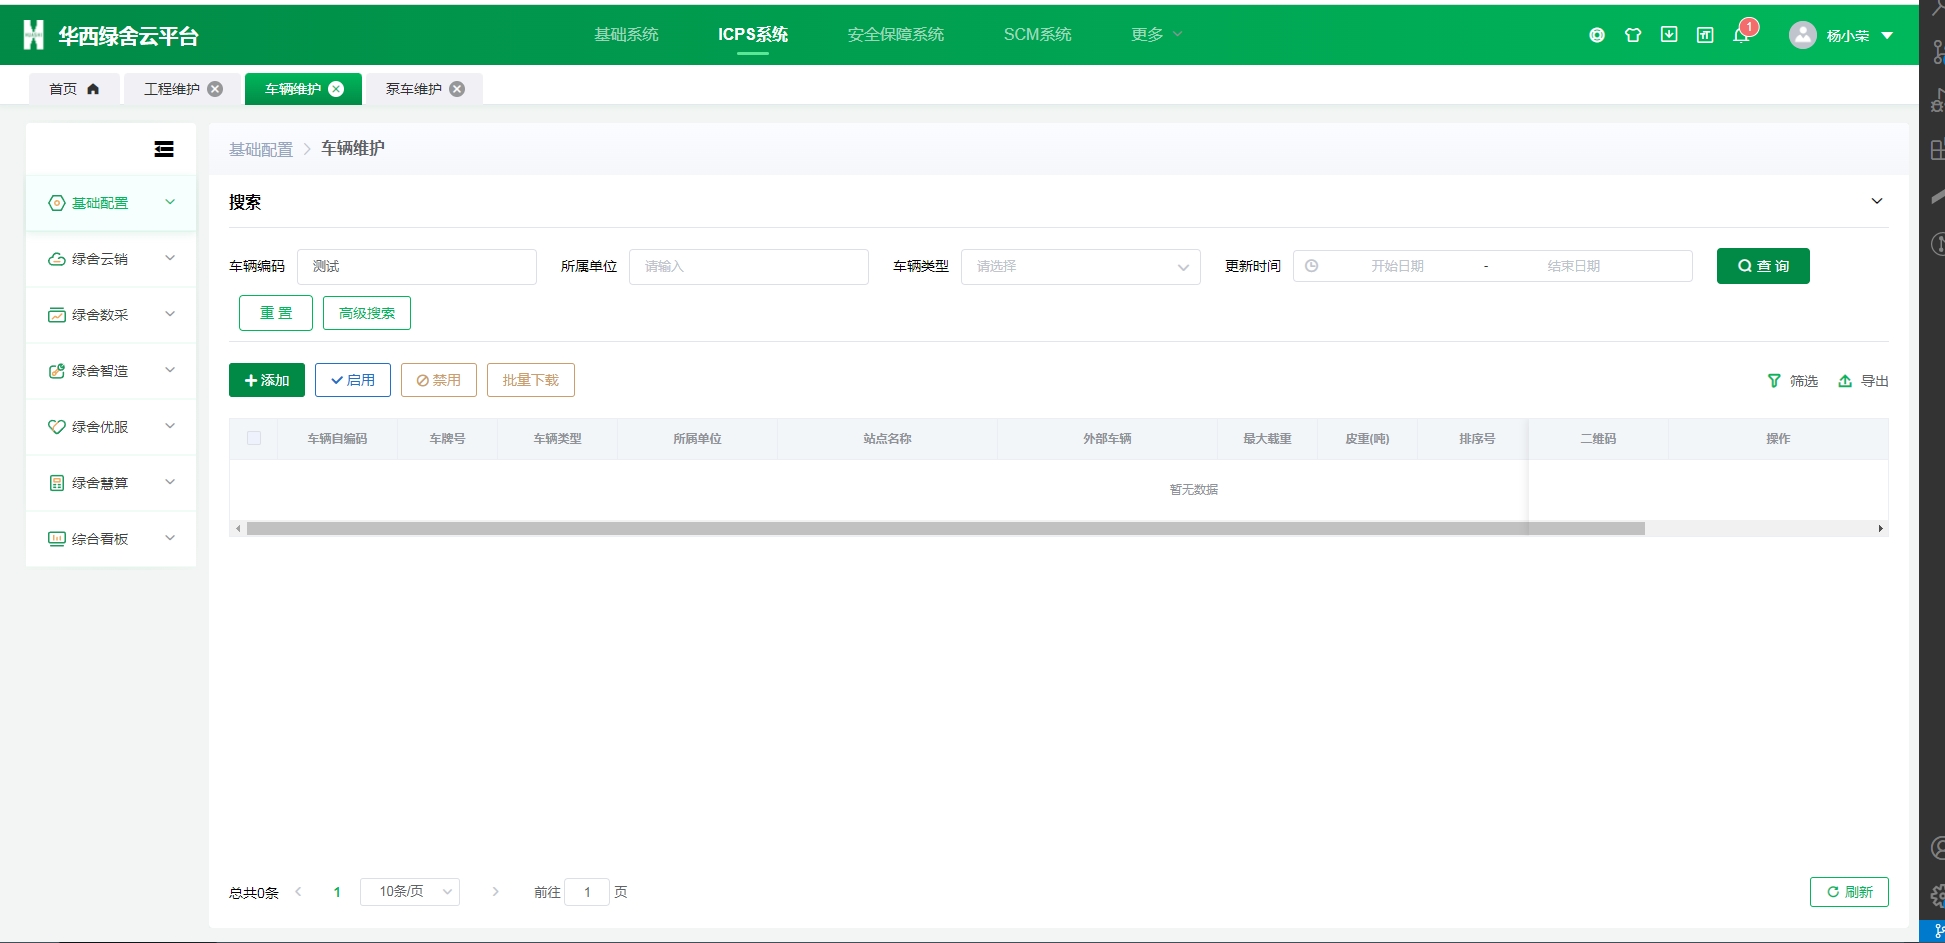Click the scrollbar left arrow
Image resolution: width=1945 pixels, height=943 pixels.
point(238,528)
